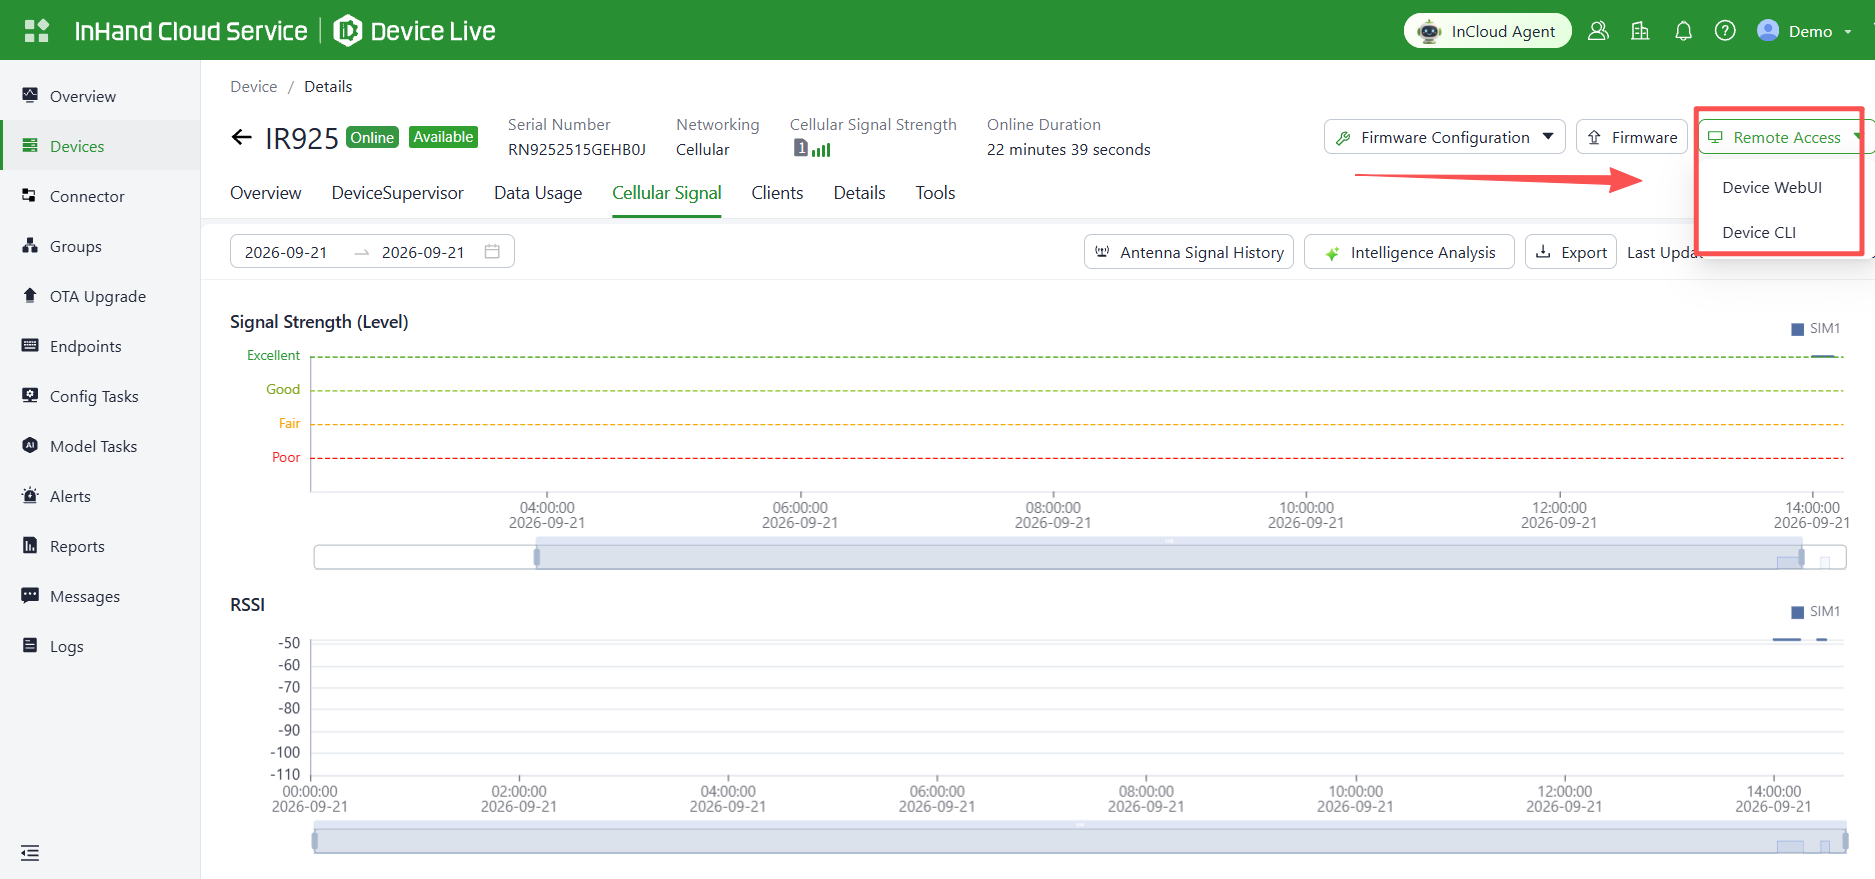
Task: Click the Signal Strength chart zoom slider
Action: pyautogui.click(x=1080, y=556)
